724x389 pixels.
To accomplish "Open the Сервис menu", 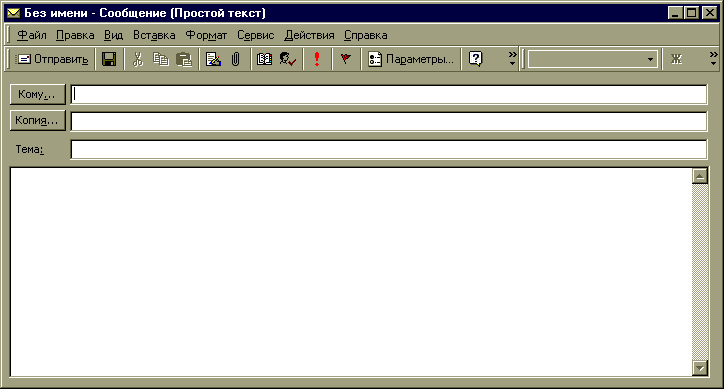I will (x=255, y=35).
